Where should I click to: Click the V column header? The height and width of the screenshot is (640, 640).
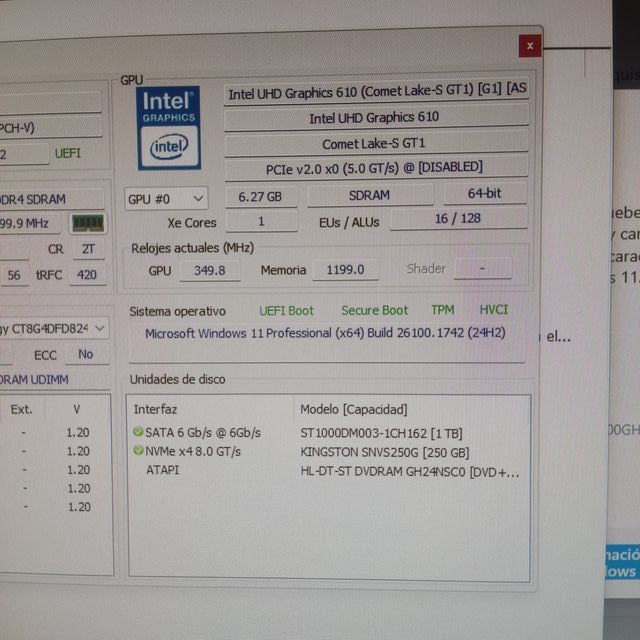pos(76,409)
